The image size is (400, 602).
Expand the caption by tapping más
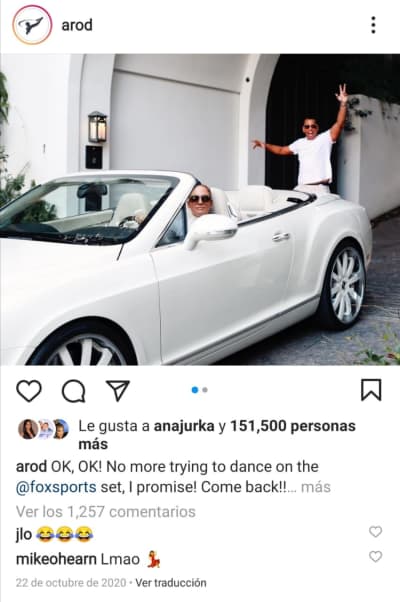tap(316, 487)
